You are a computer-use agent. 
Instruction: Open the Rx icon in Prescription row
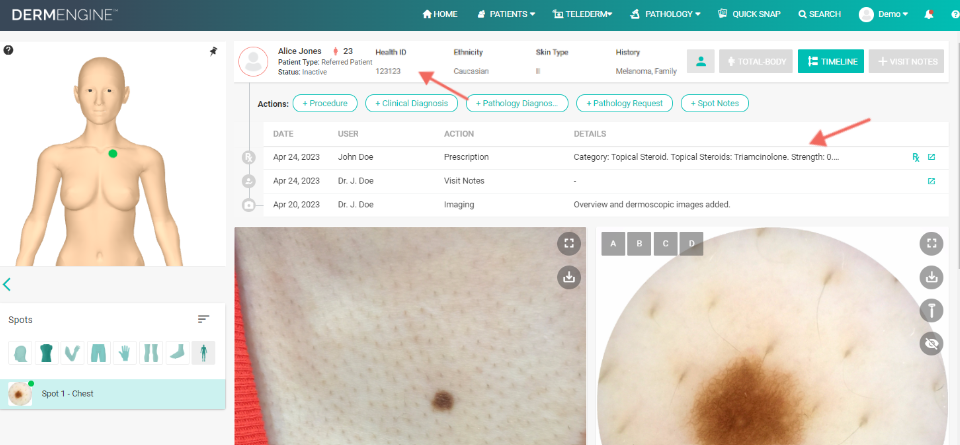click(x=915, y=157)
